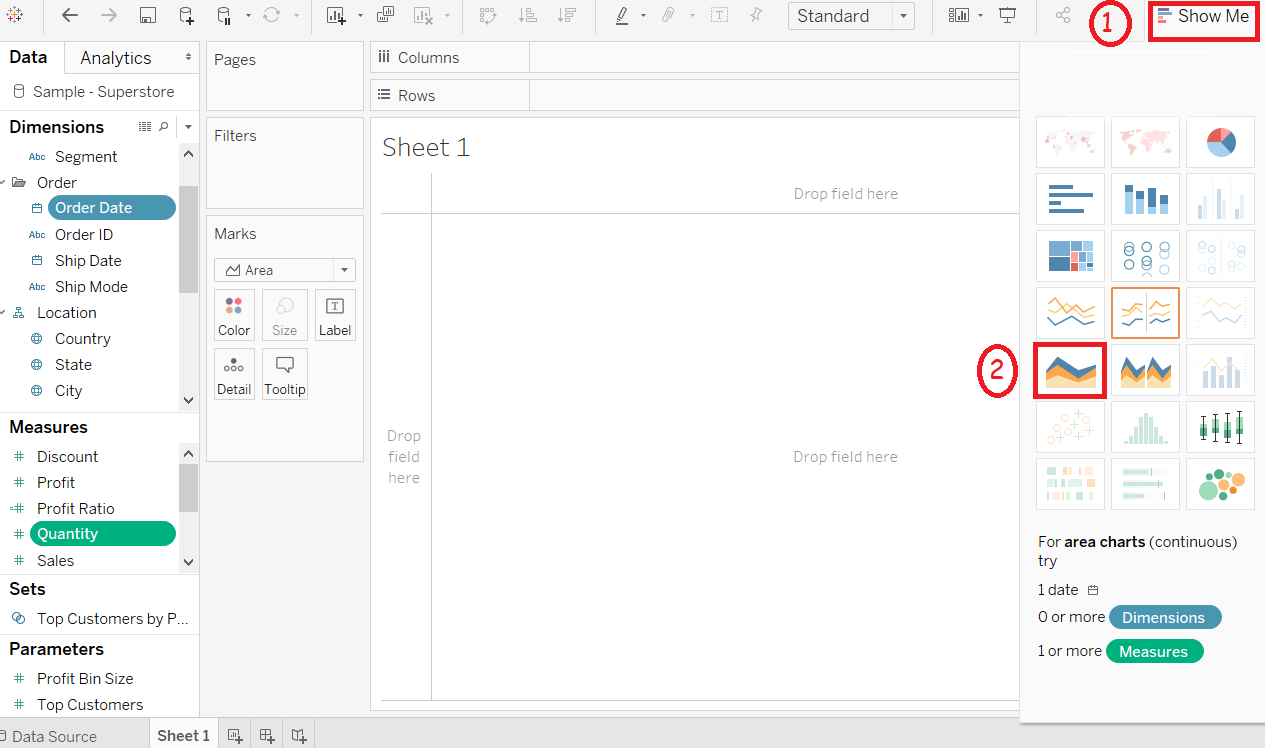
Task: Click the sort descending toolbar icon
Action: coord(567,16)
